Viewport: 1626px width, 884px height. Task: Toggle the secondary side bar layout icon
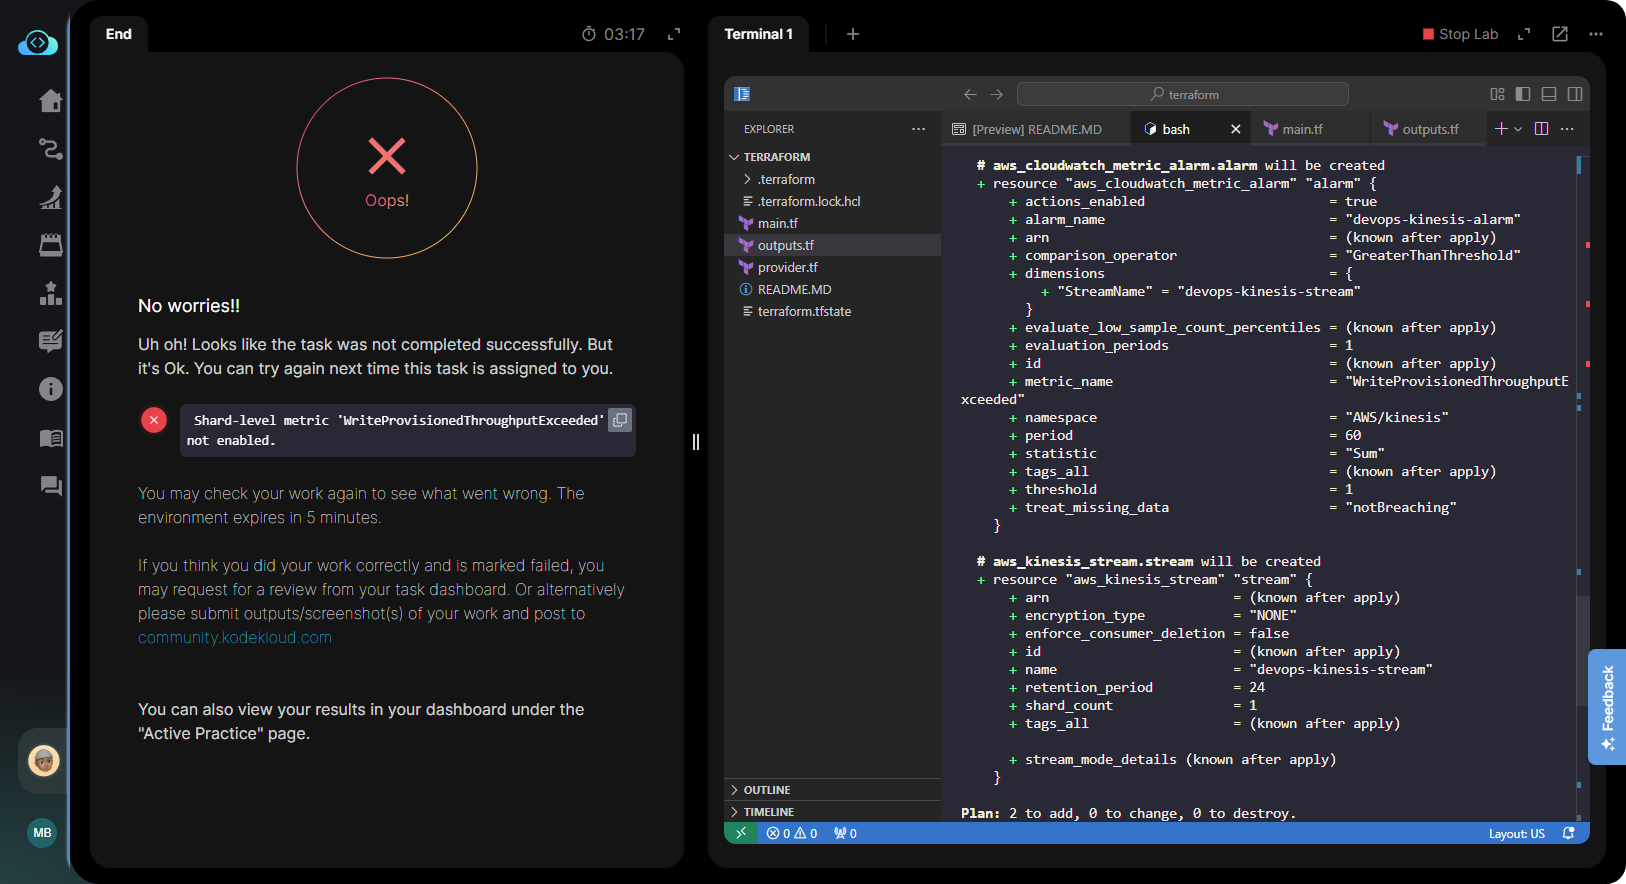tap(1575, 94)
